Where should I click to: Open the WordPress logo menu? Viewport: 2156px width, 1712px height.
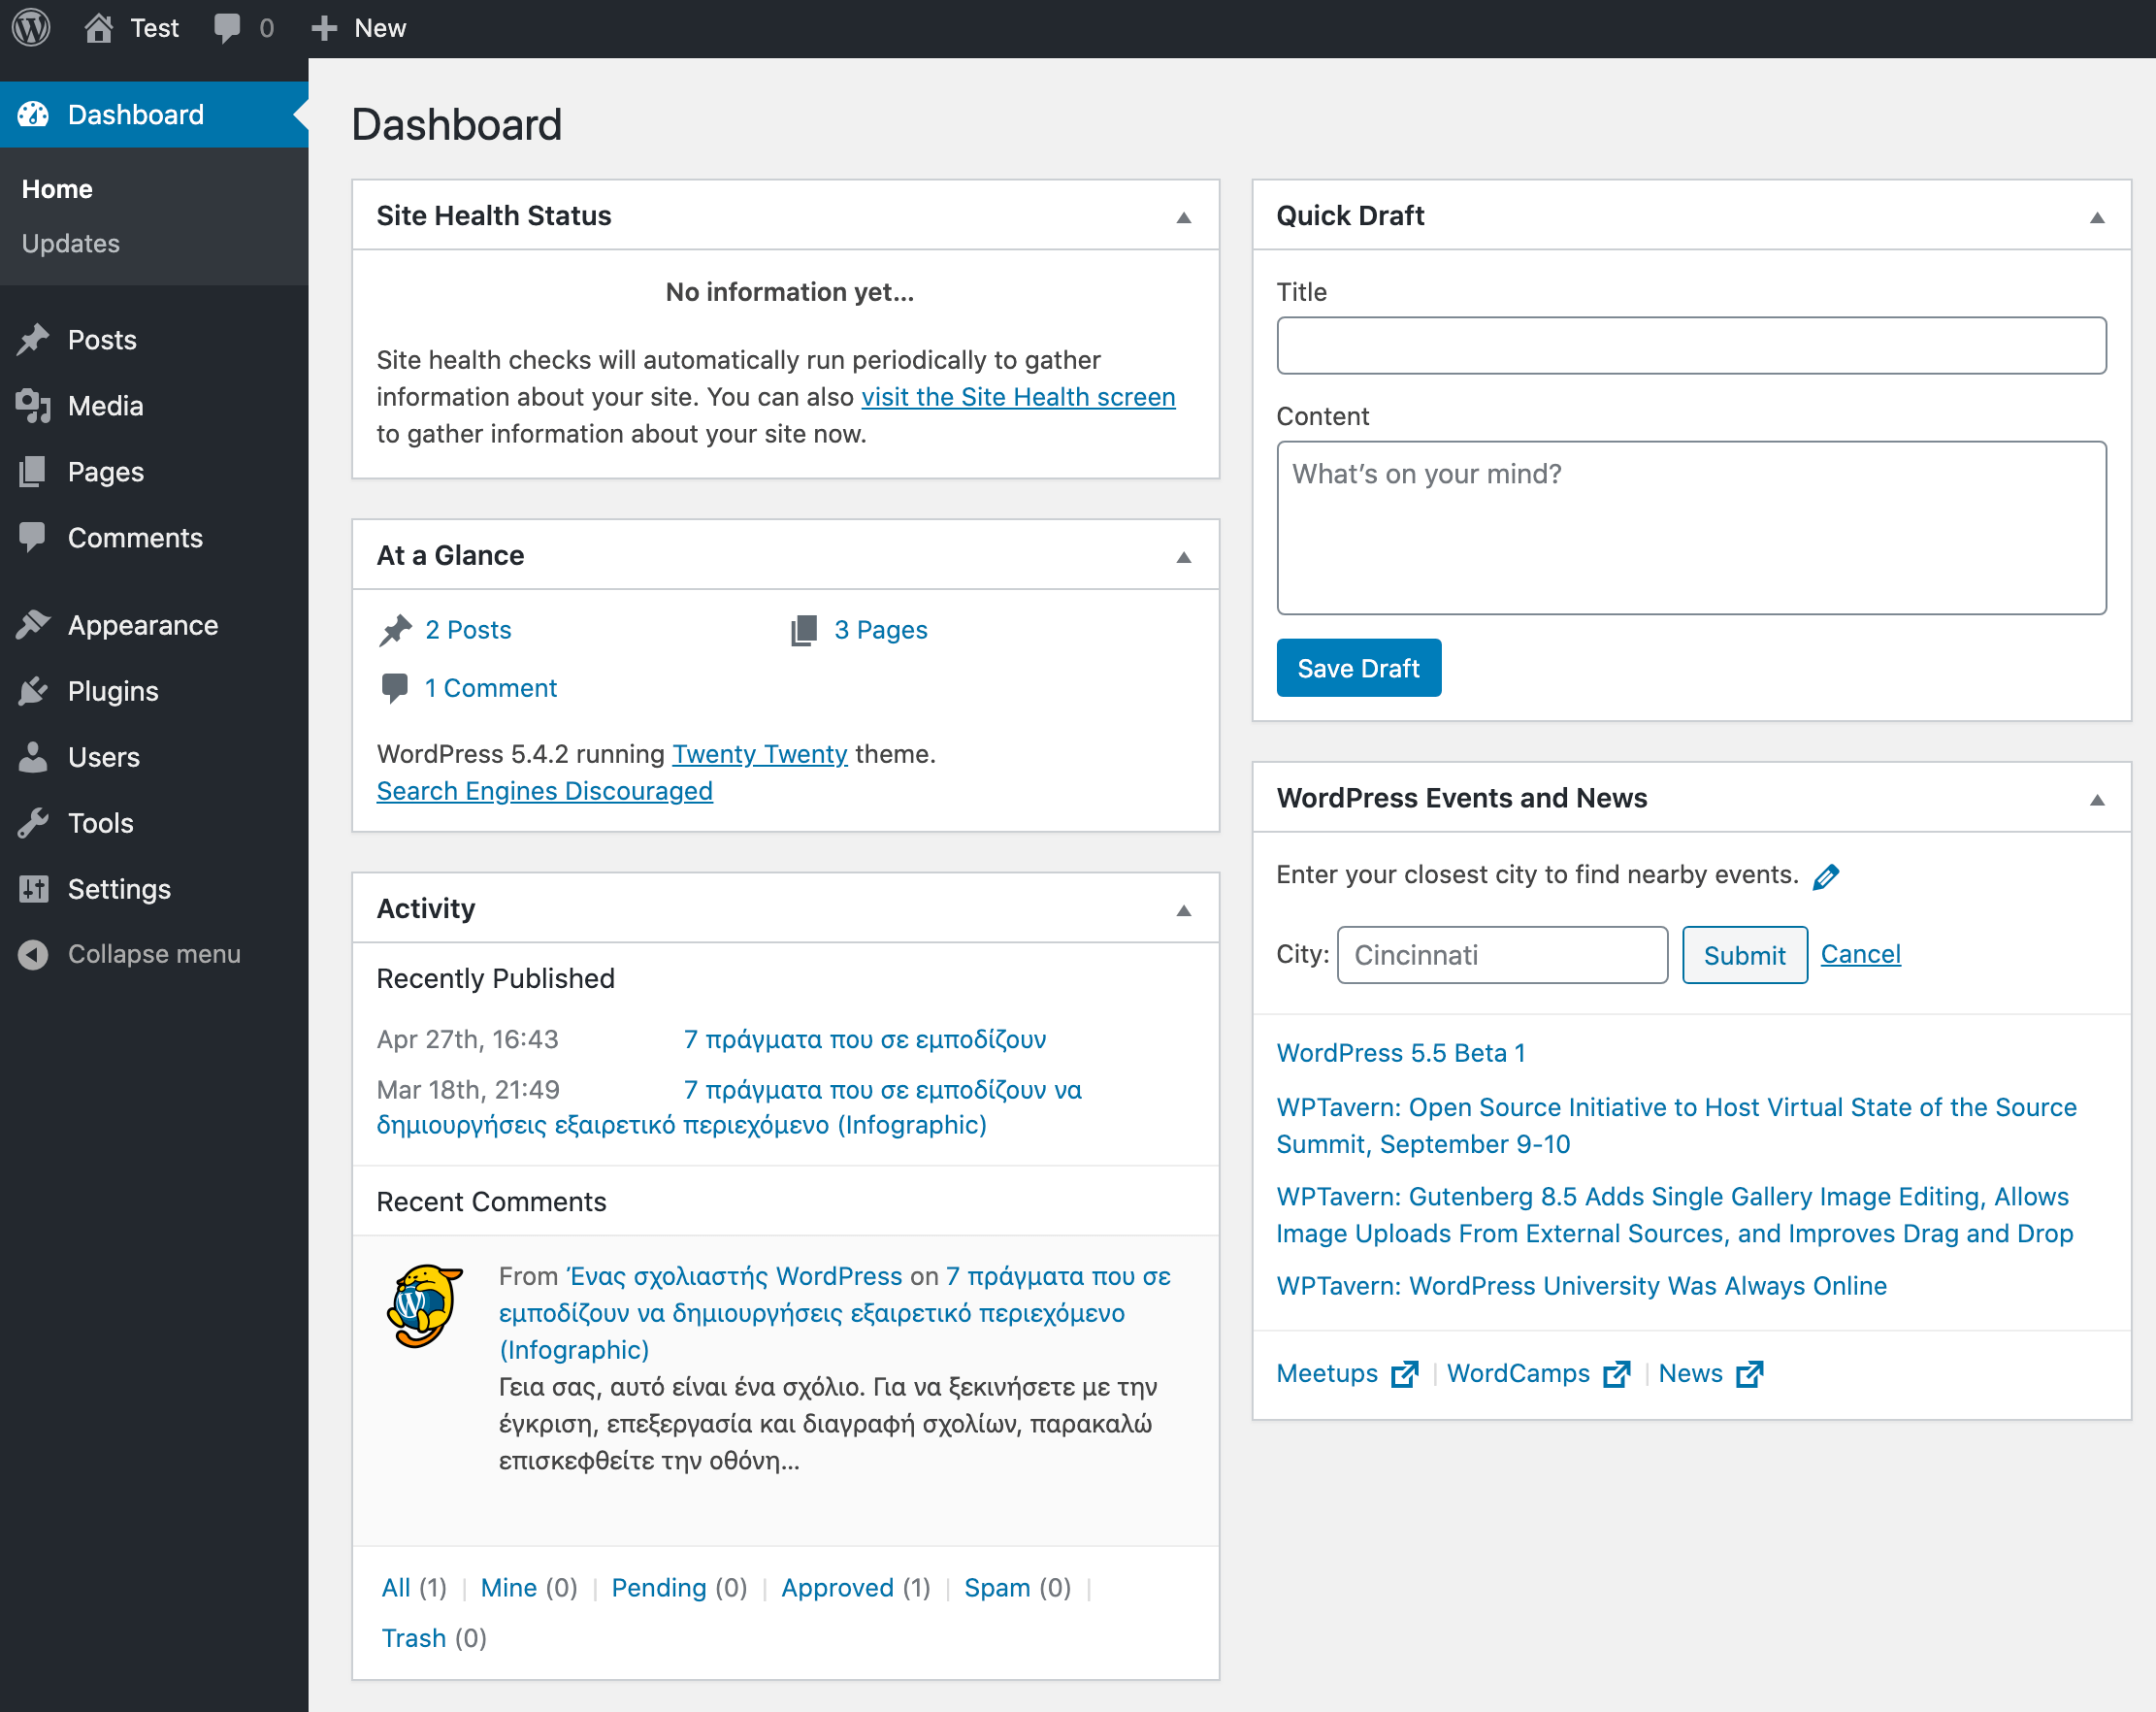pyautogui.click(x=31, y=27)
